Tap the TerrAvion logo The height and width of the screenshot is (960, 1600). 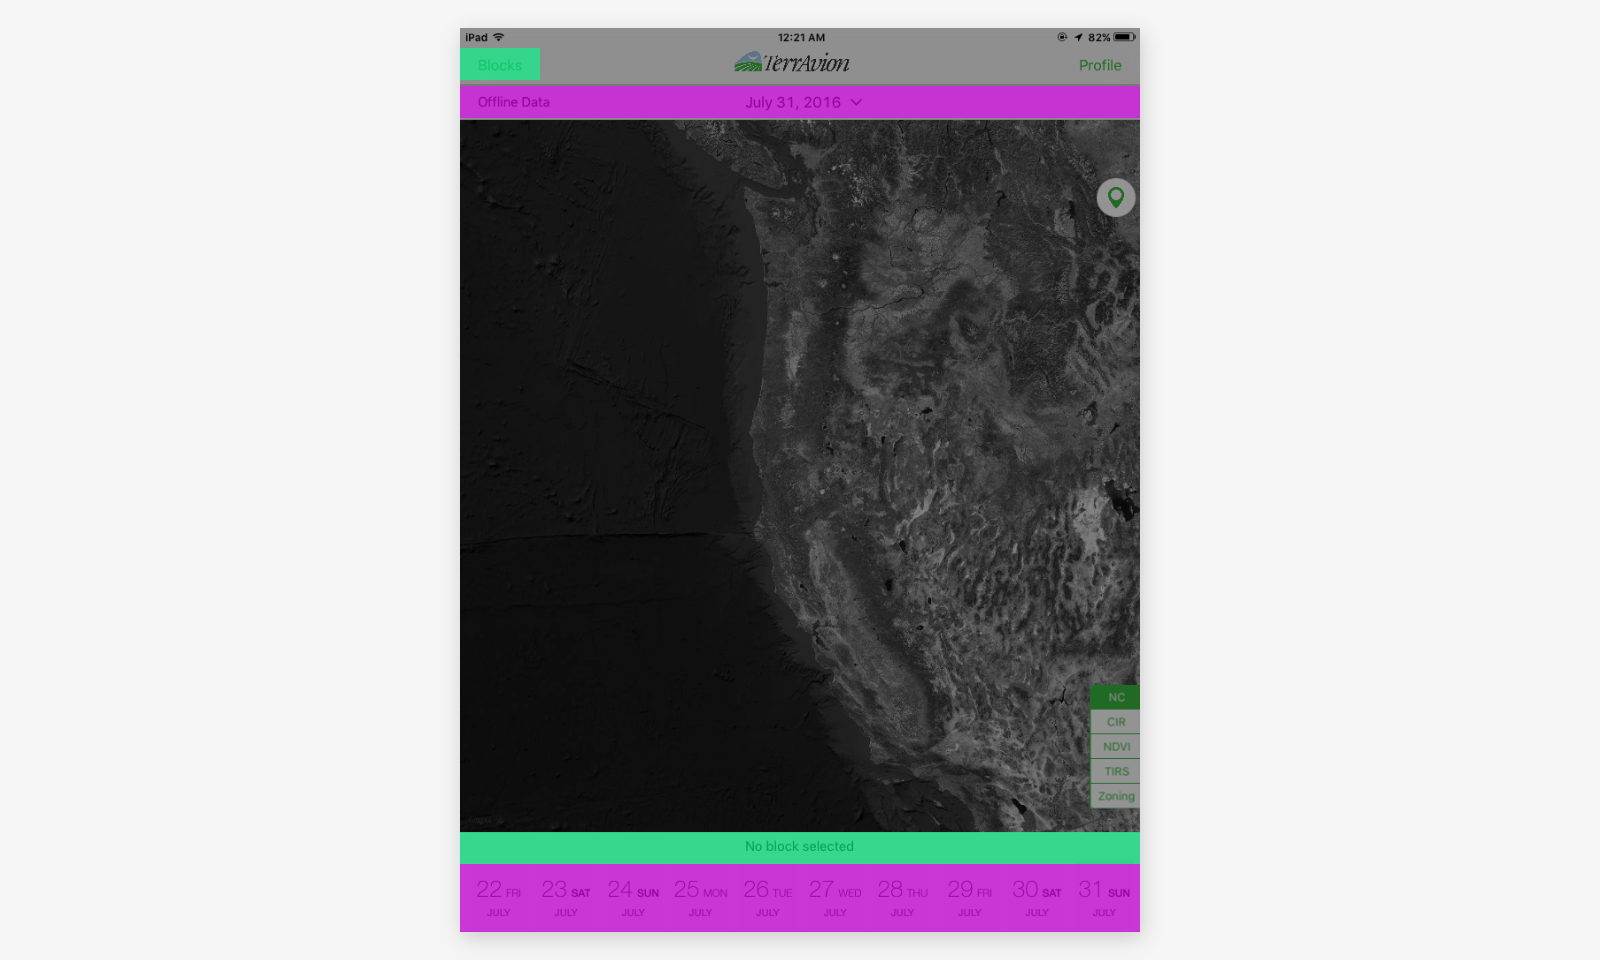792,62
